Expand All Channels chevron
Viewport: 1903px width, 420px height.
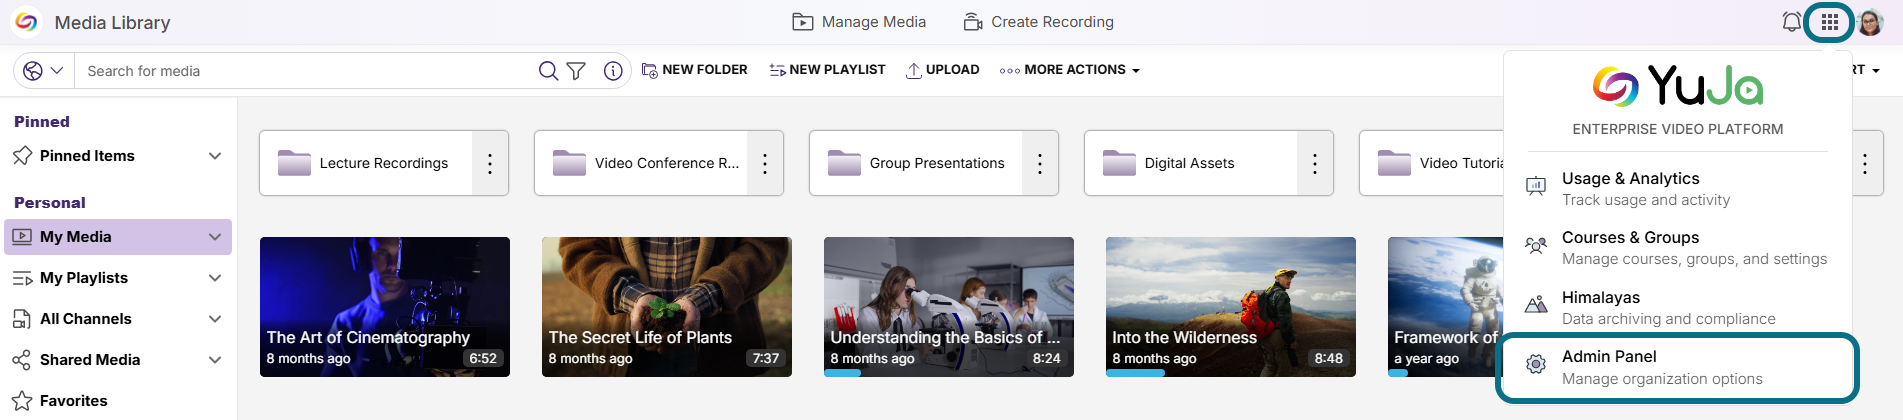[x=214, y=319]
